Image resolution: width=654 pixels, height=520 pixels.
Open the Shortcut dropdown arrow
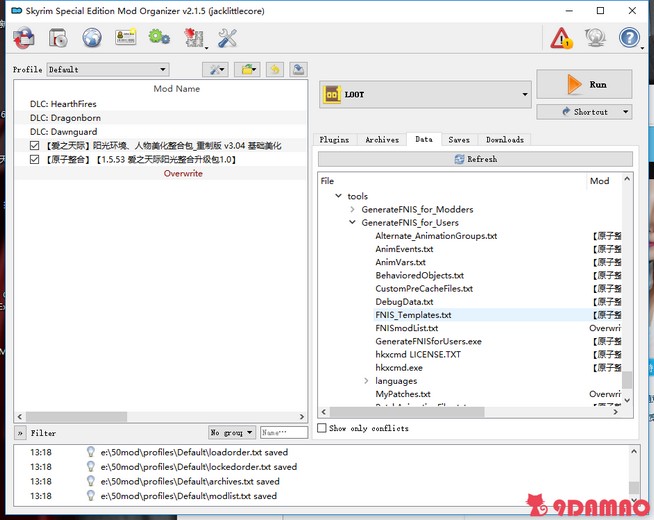626,112
